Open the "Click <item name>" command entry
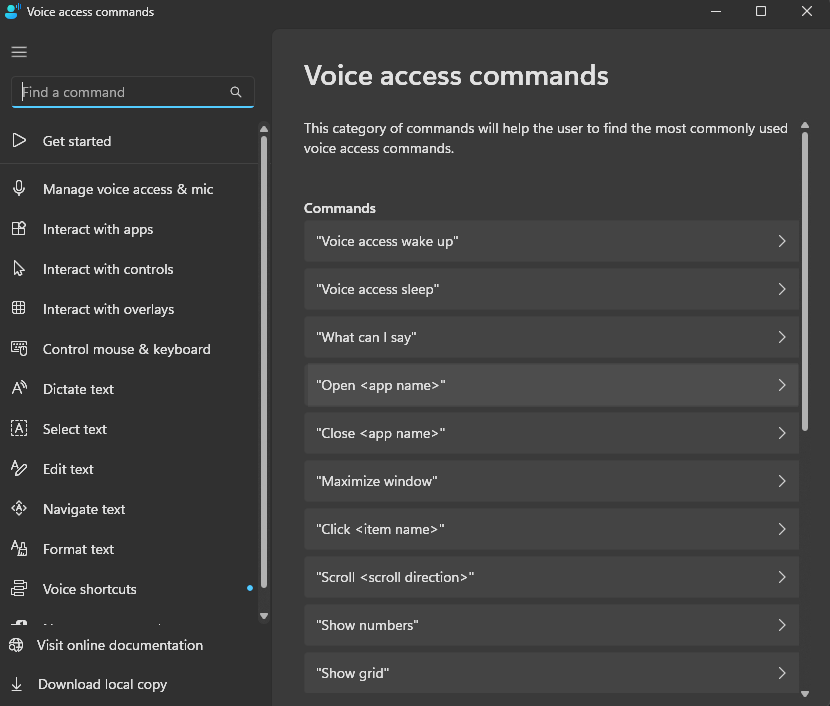This screenshot has height=706, width=830. (550, 529)
